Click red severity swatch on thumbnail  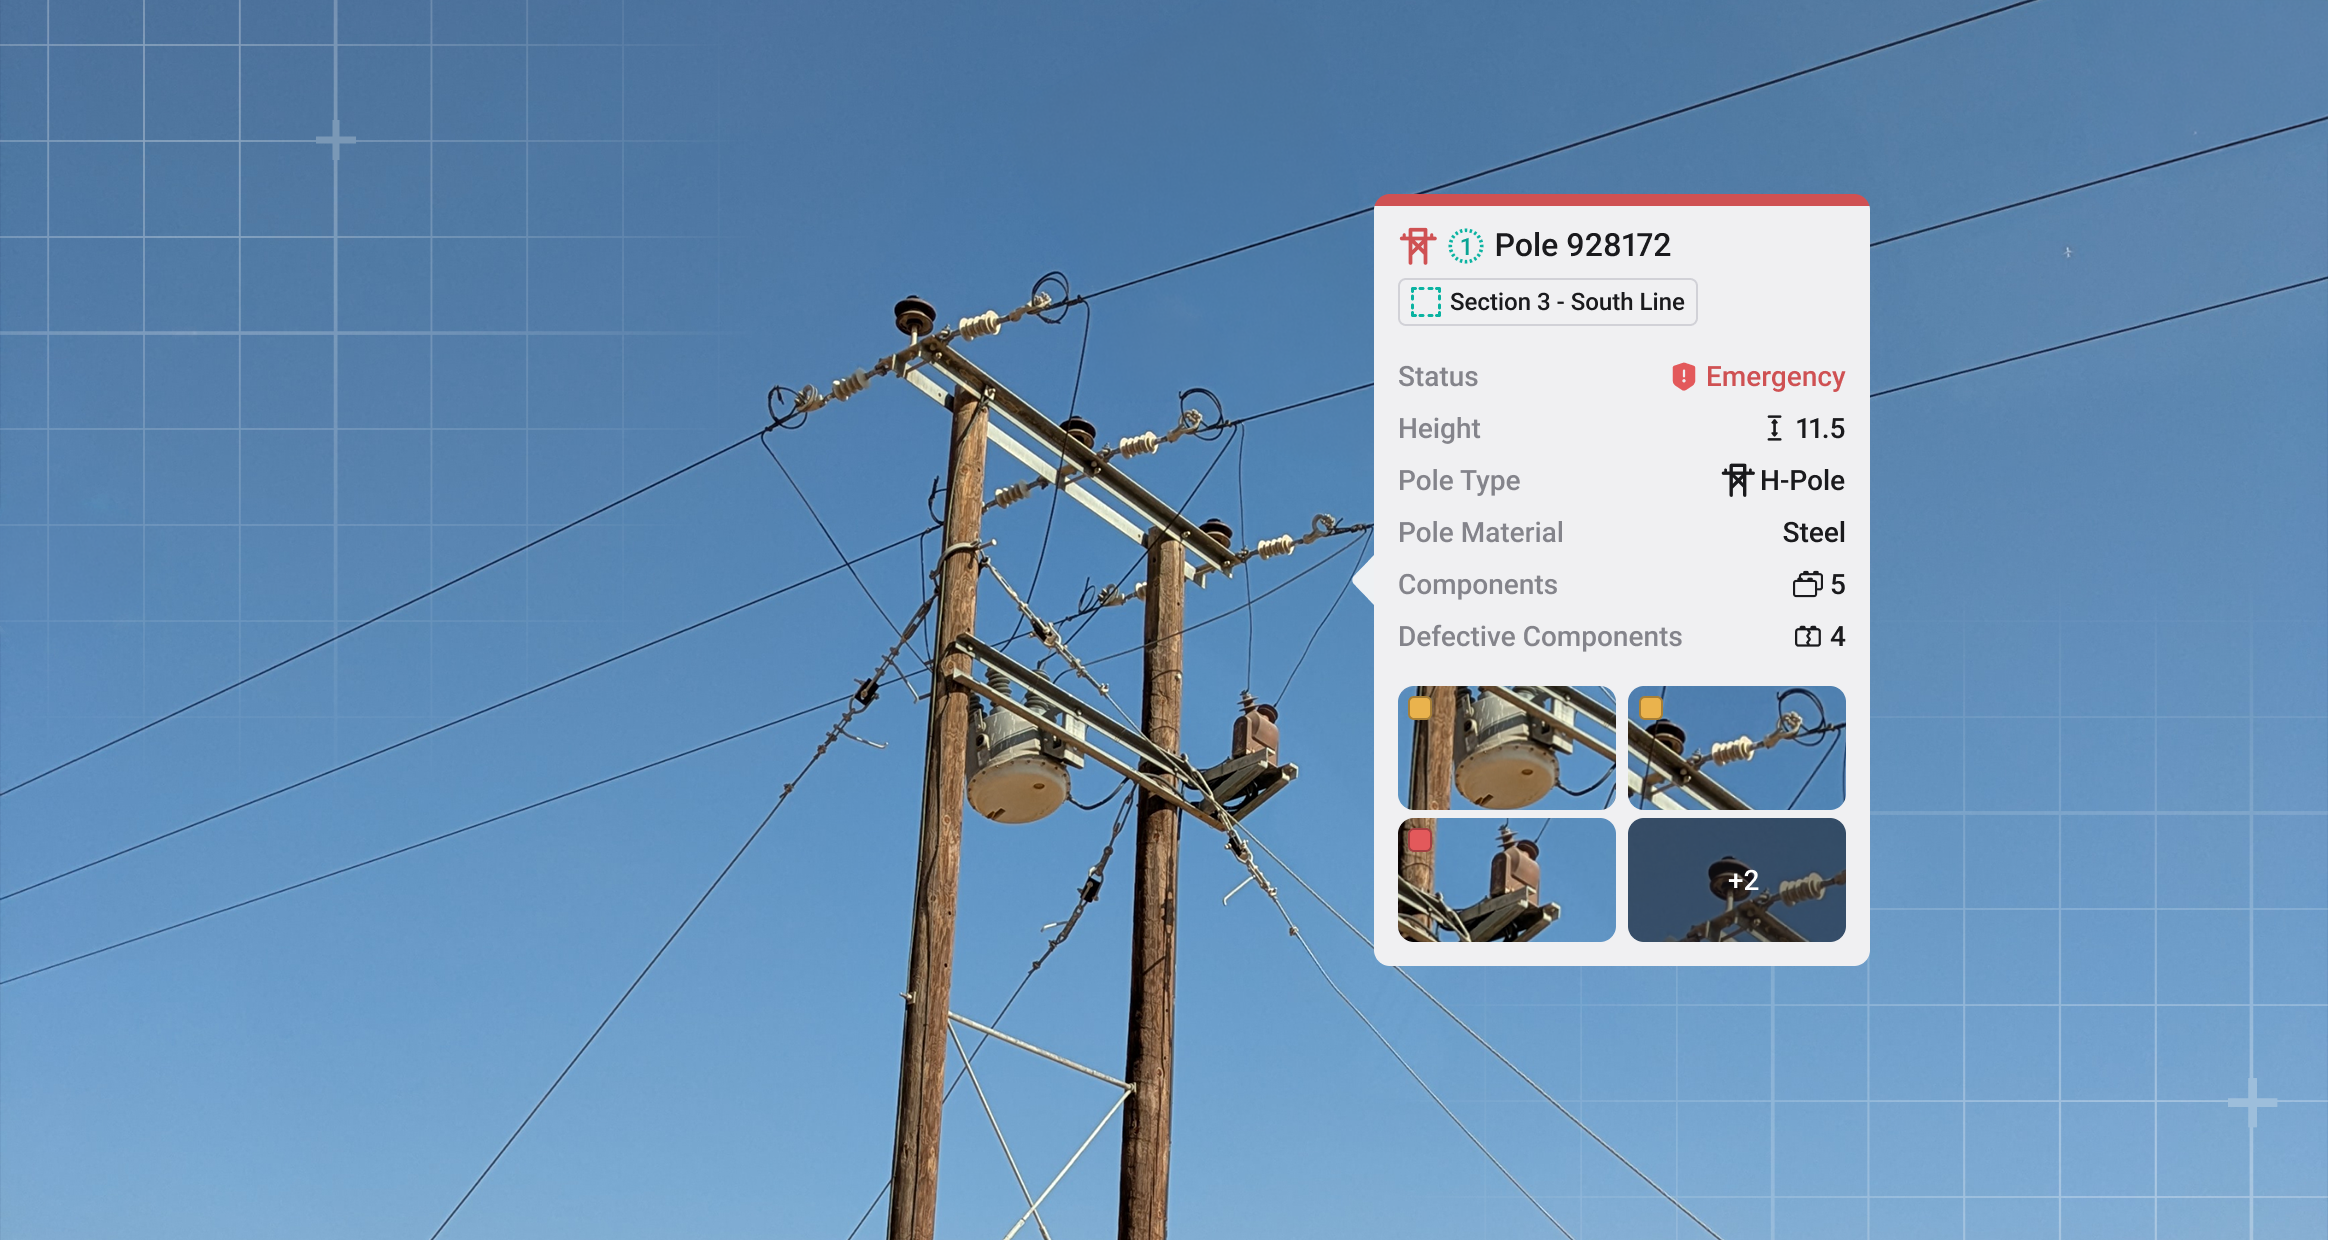click(1420, 840)
